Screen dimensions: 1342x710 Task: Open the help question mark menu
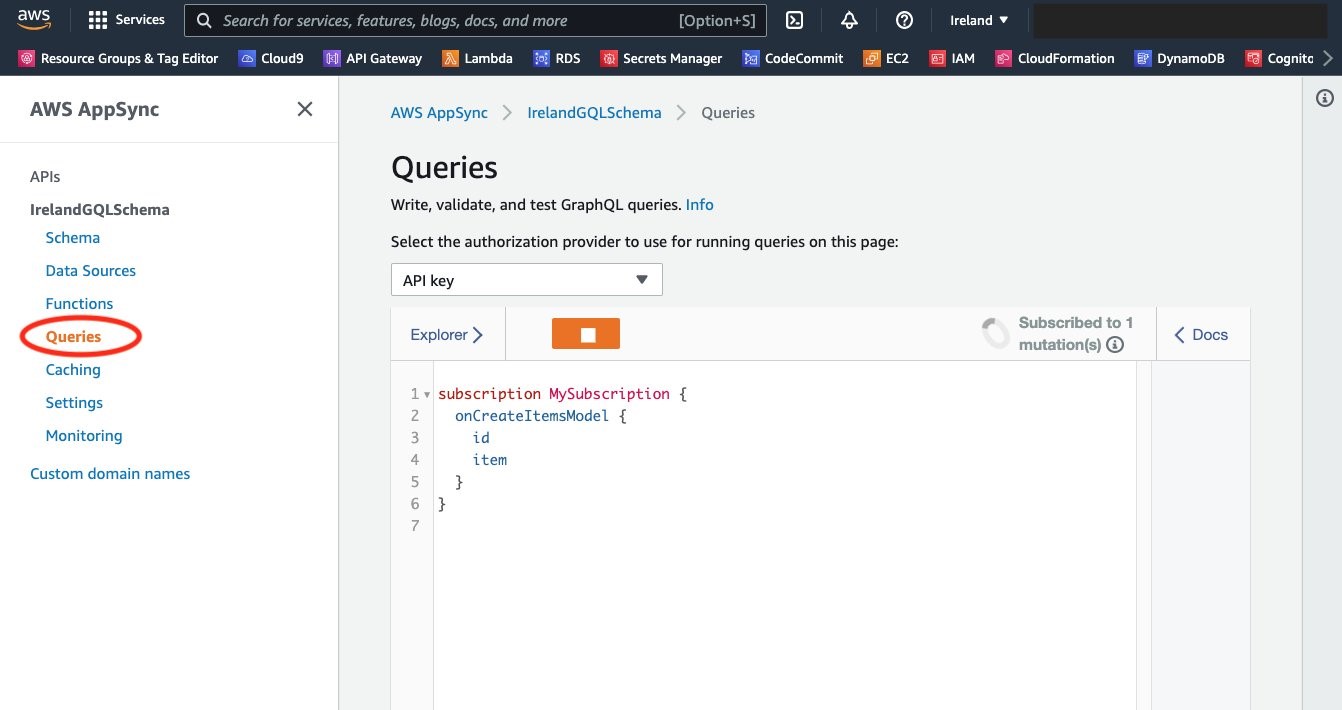[904, 20]
